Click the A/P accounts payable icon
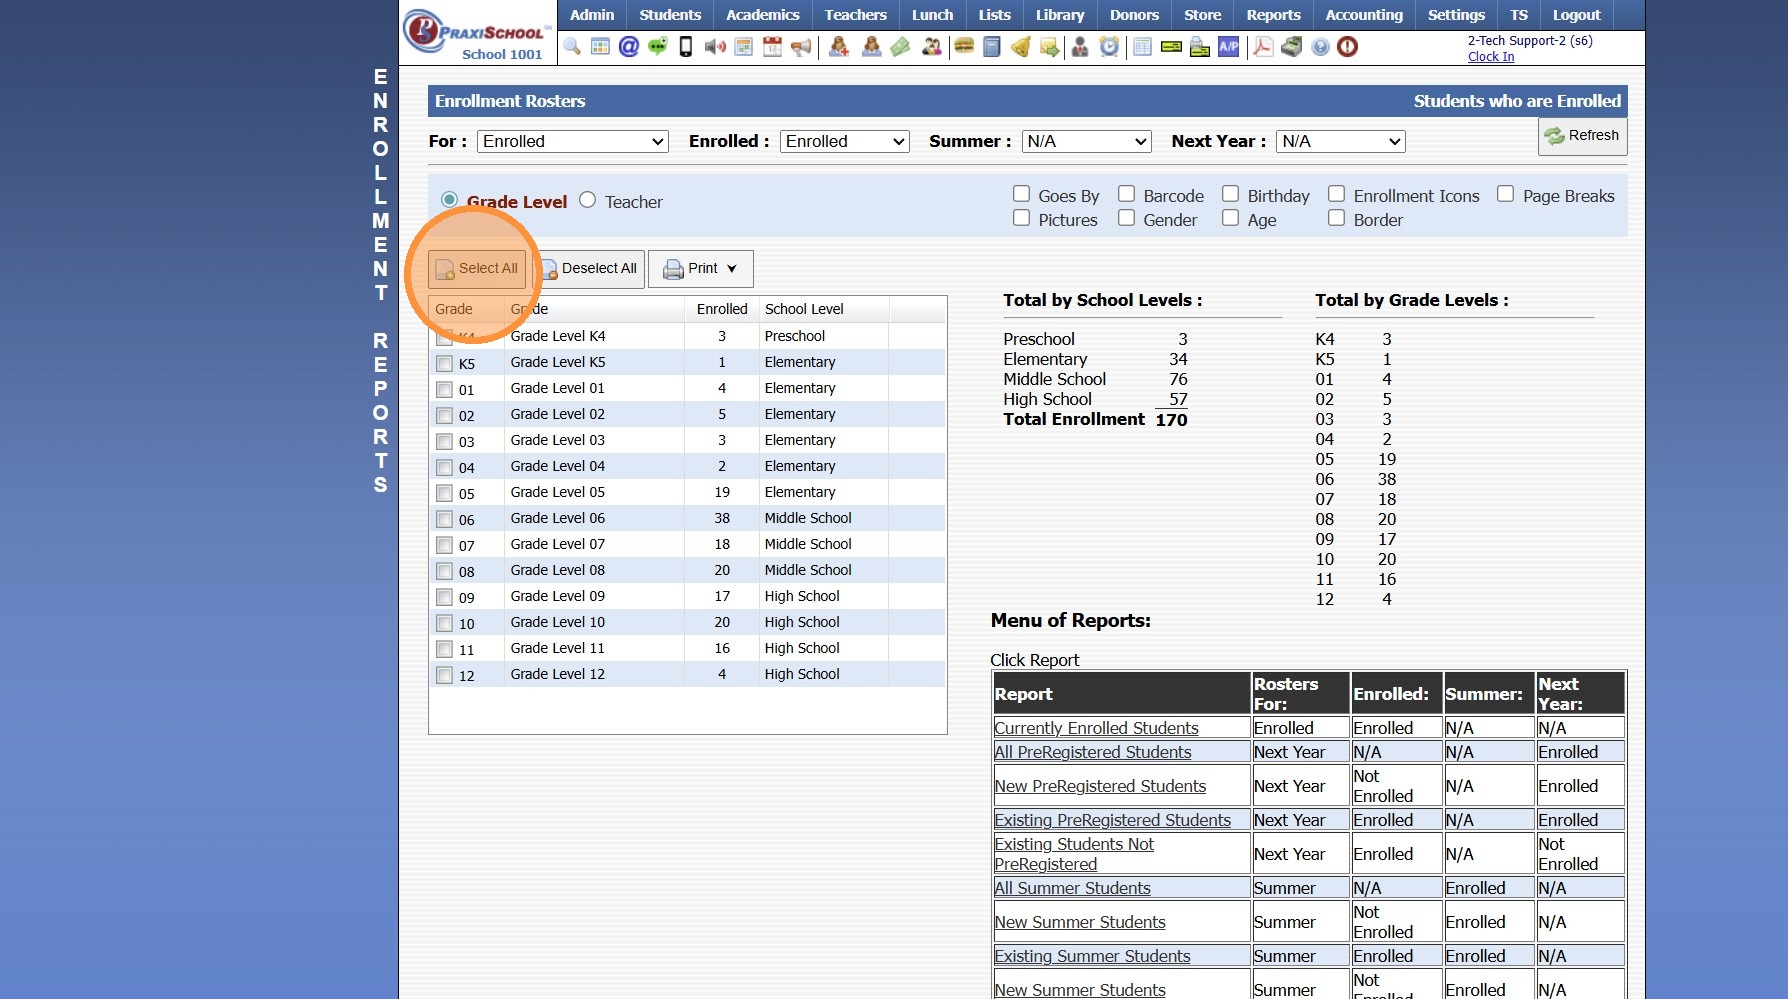 click(x=1228, y=47)
